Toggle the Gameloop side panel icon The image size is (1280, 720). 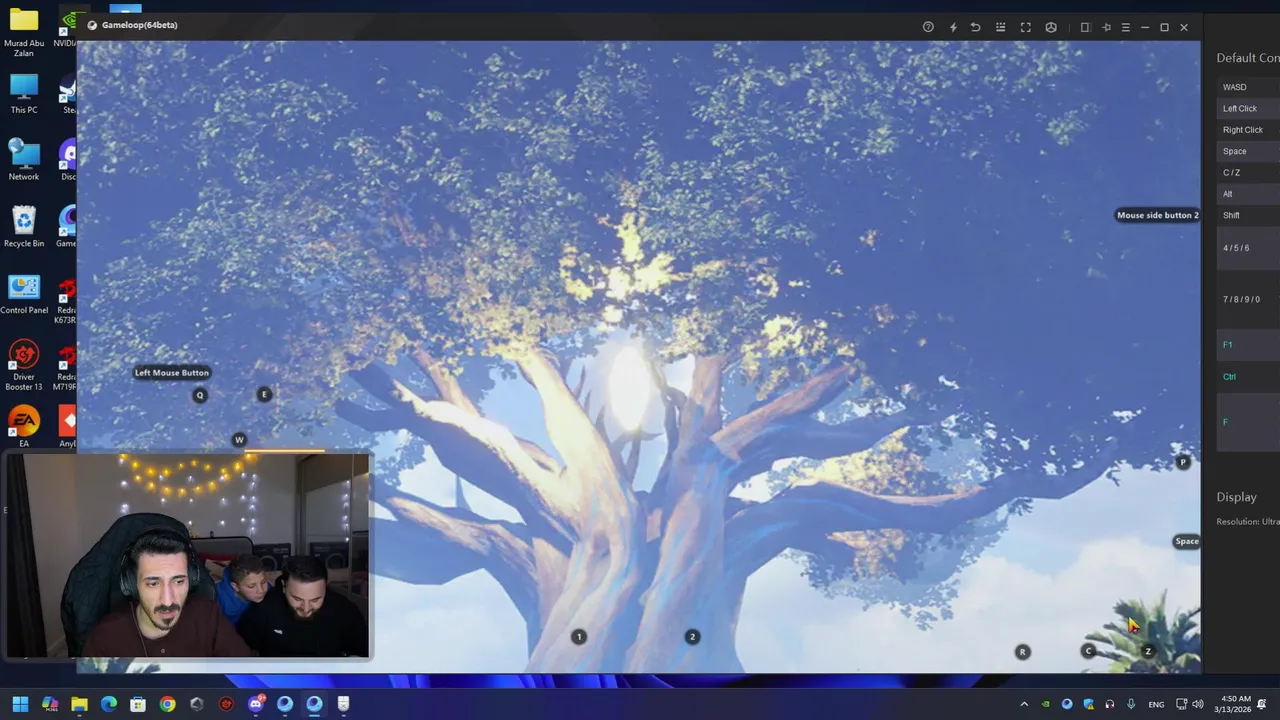point(1085,27)
